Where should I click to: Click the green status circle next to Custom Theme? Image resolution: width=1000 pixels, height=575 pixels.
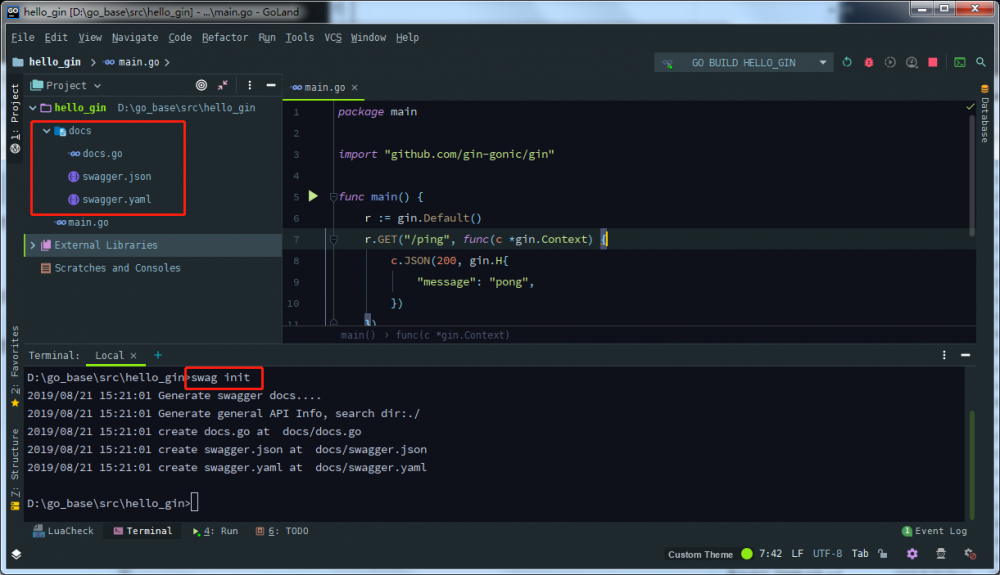(x=747, y=553)
